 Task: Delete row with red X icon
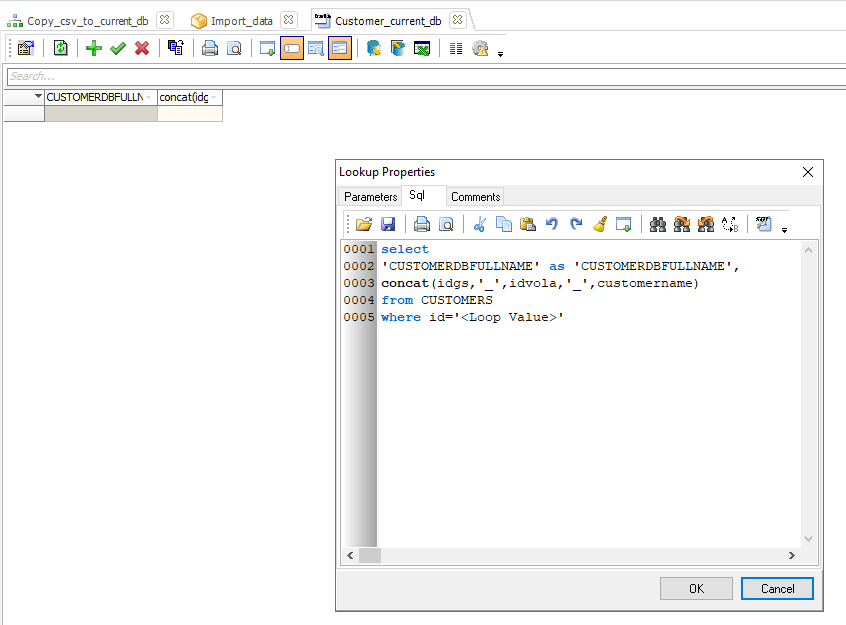(x=142, y=49)
